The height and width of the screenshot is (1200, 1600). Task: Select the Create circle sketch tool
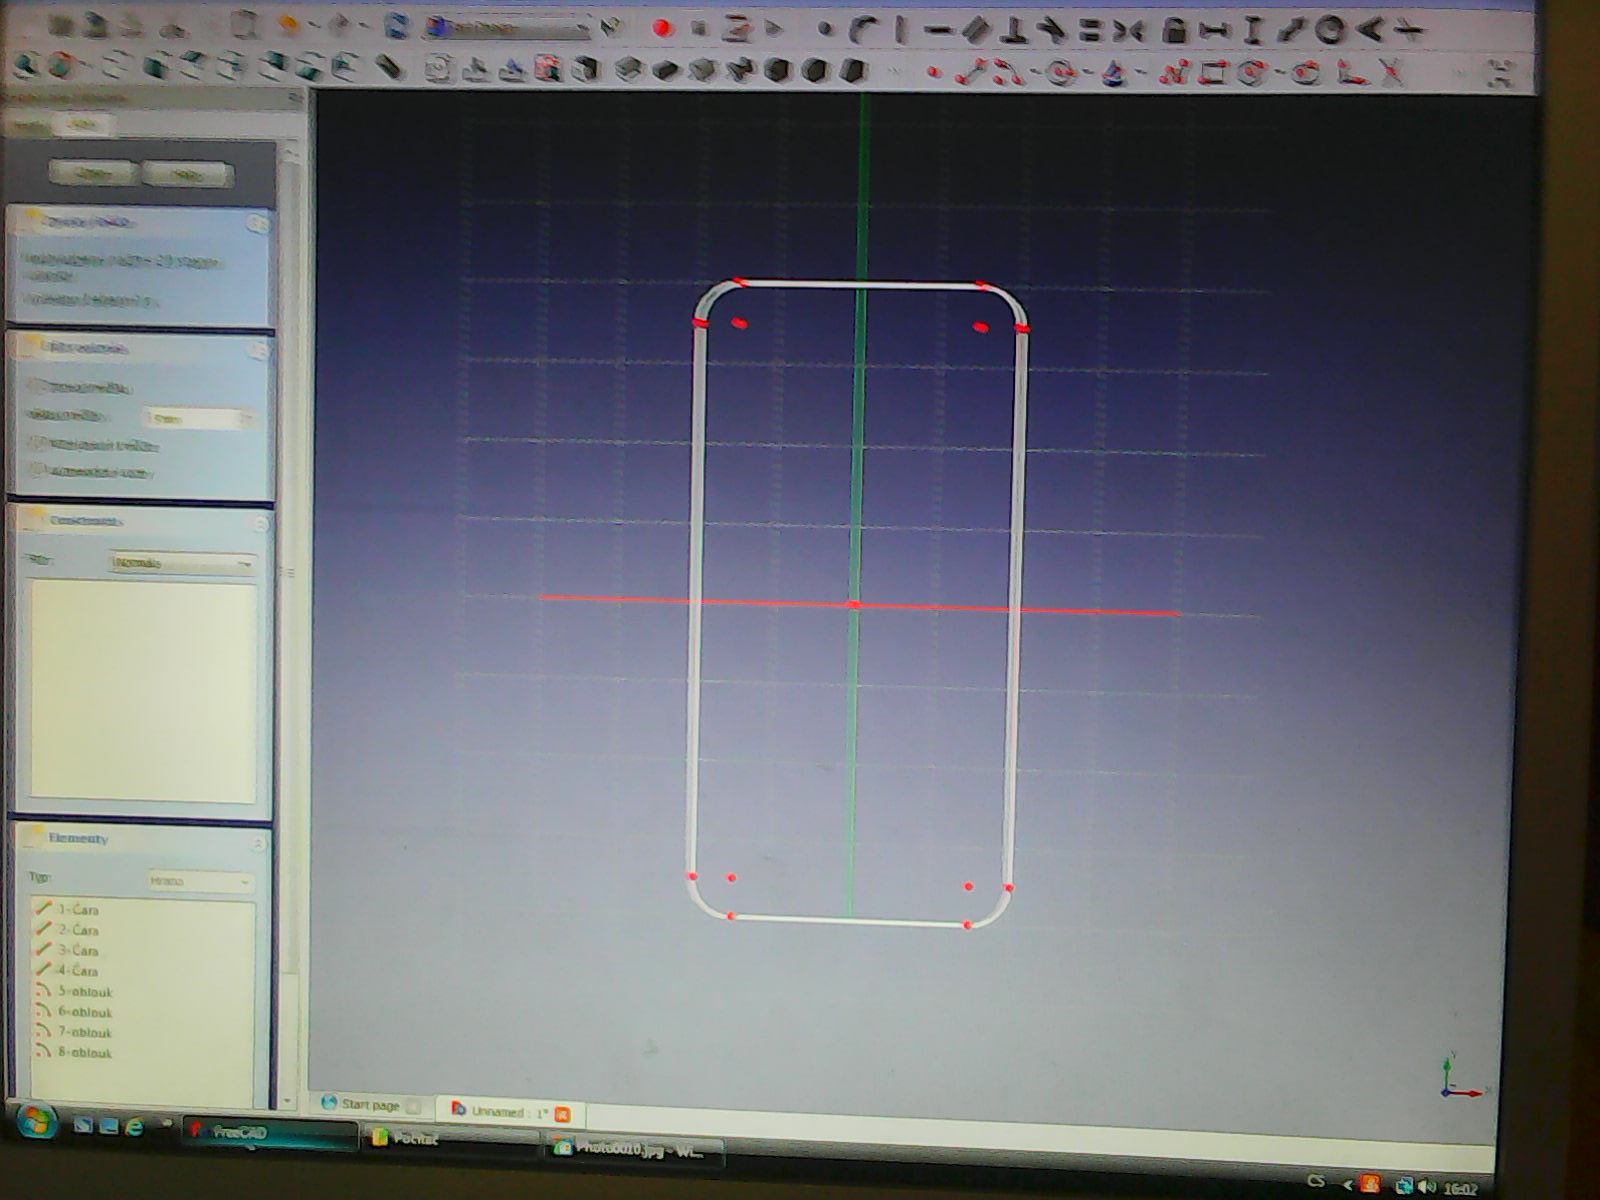[x=1061, y=73]
